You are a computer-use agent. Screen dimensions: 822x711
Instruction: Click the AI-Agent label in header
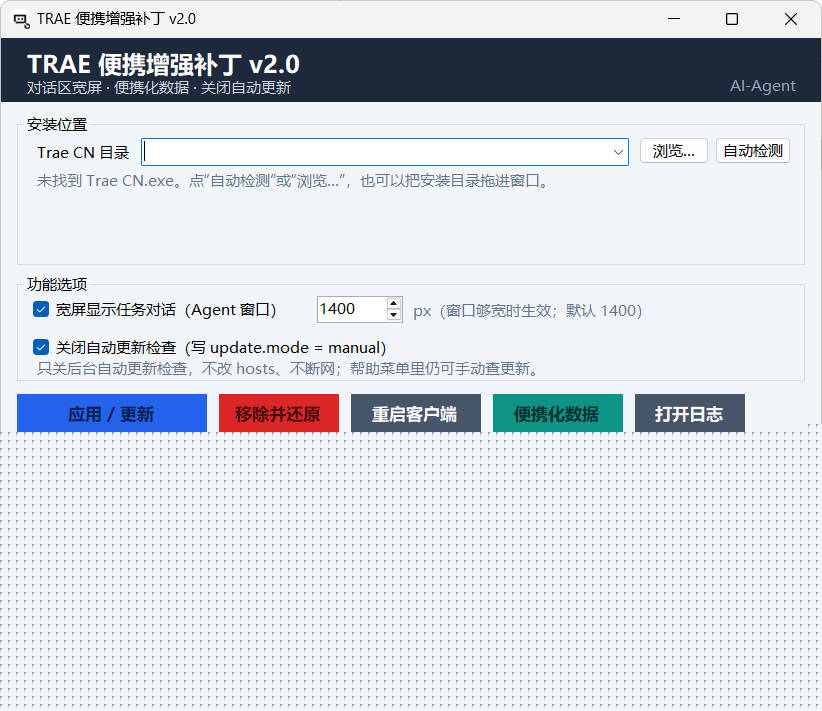763,85
